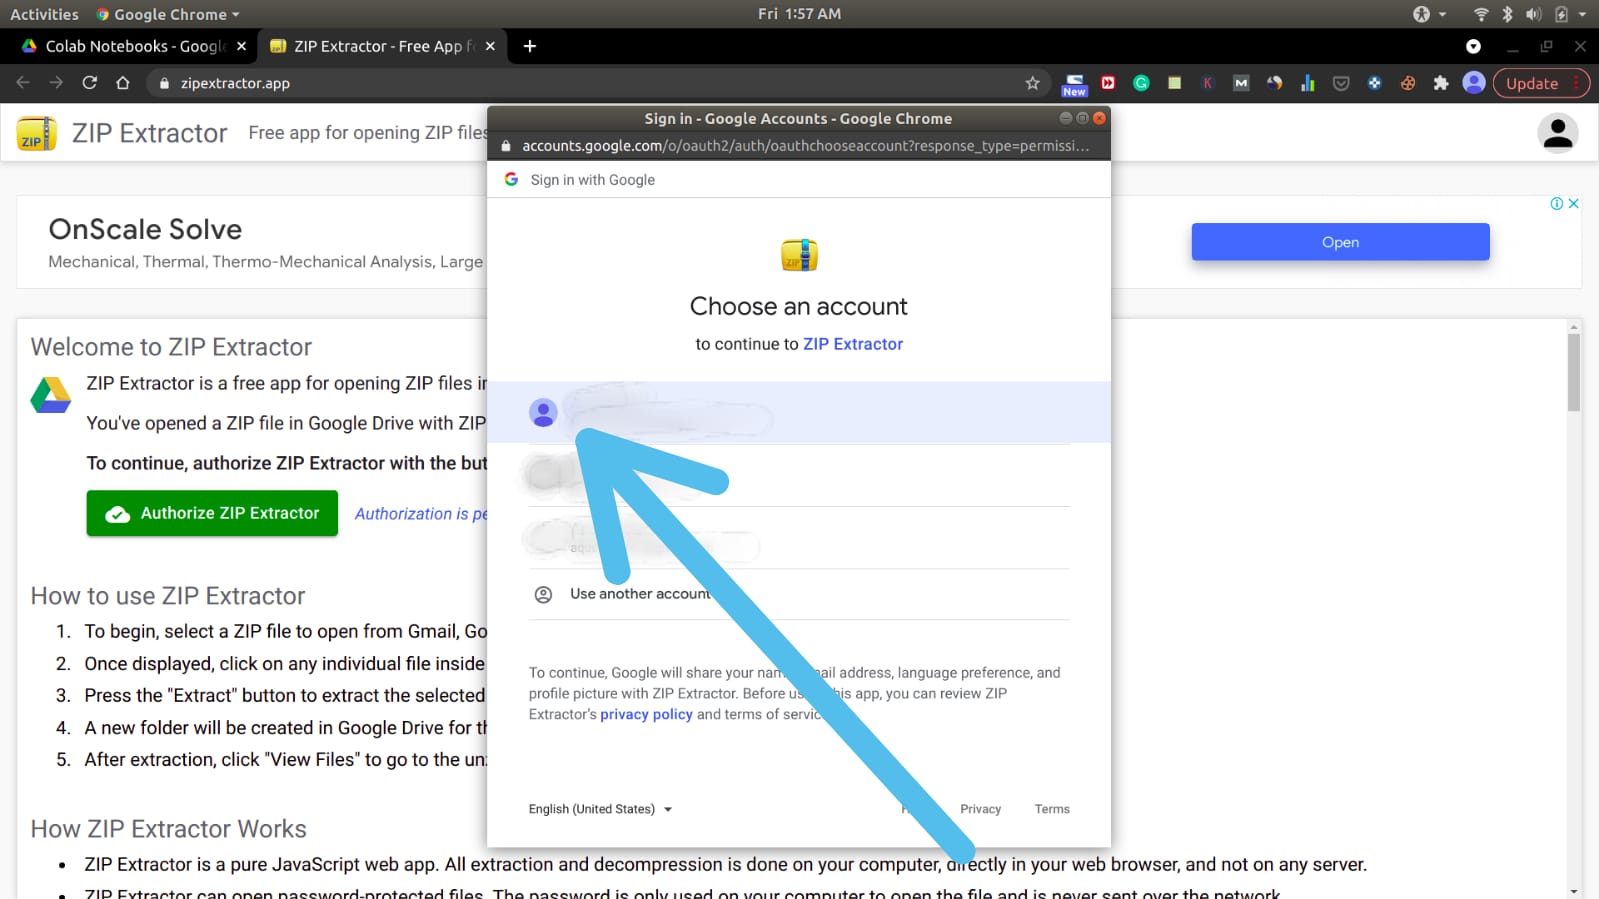Image resolution: width=1599 pixels, height=899 pixels.
Task: Click the Authorize ZIP Extractor button
Action: 212,513
